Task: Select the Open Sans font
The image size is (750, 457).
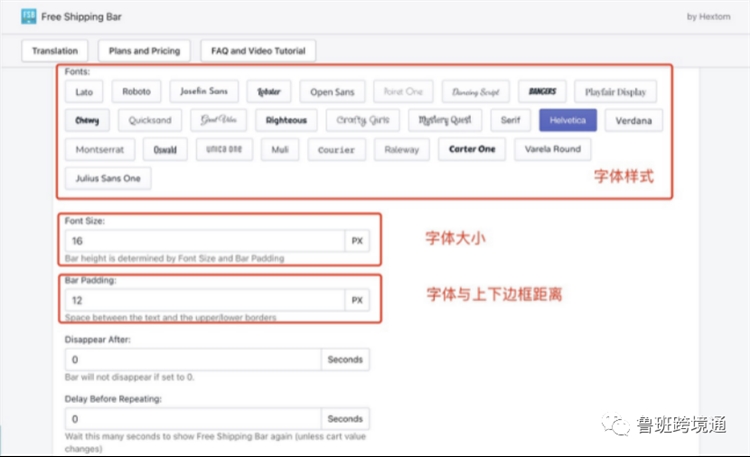Action: (332, 92)
